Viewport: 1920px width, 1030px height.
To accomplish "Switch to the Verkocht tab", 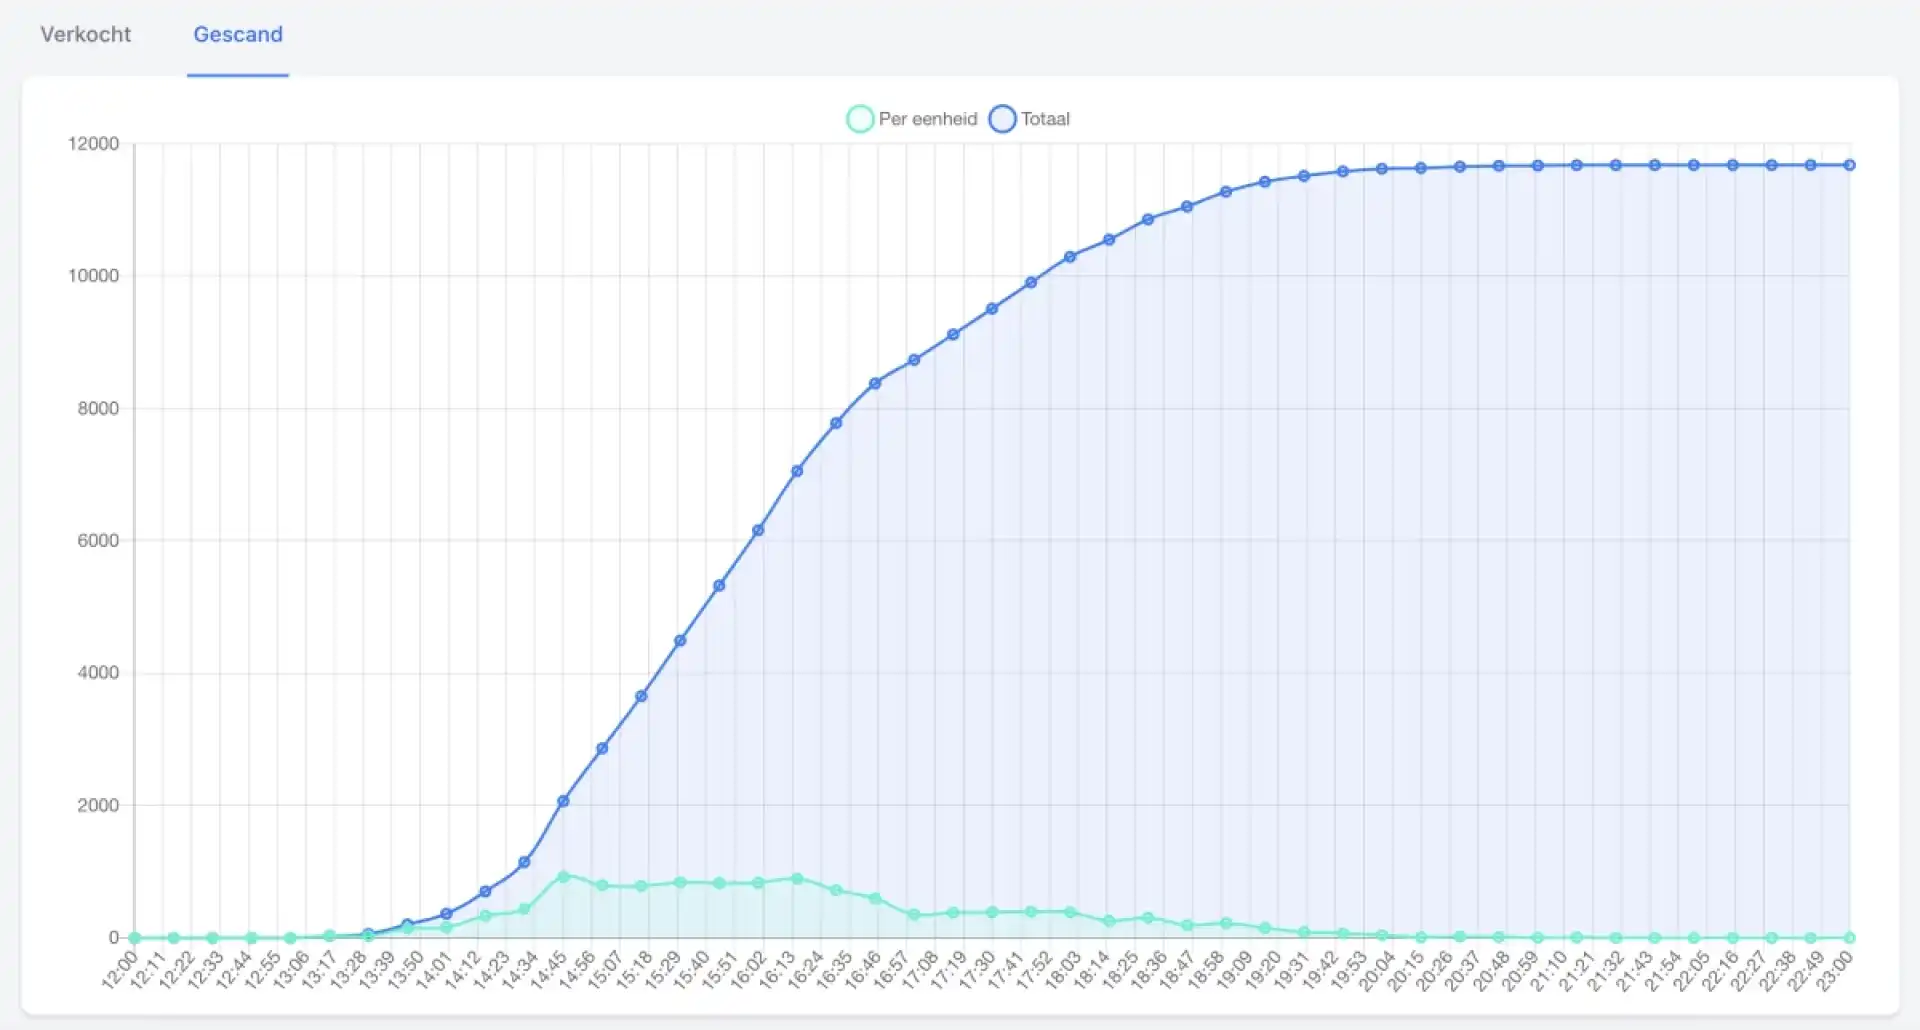I will click(x=85, y=35).
